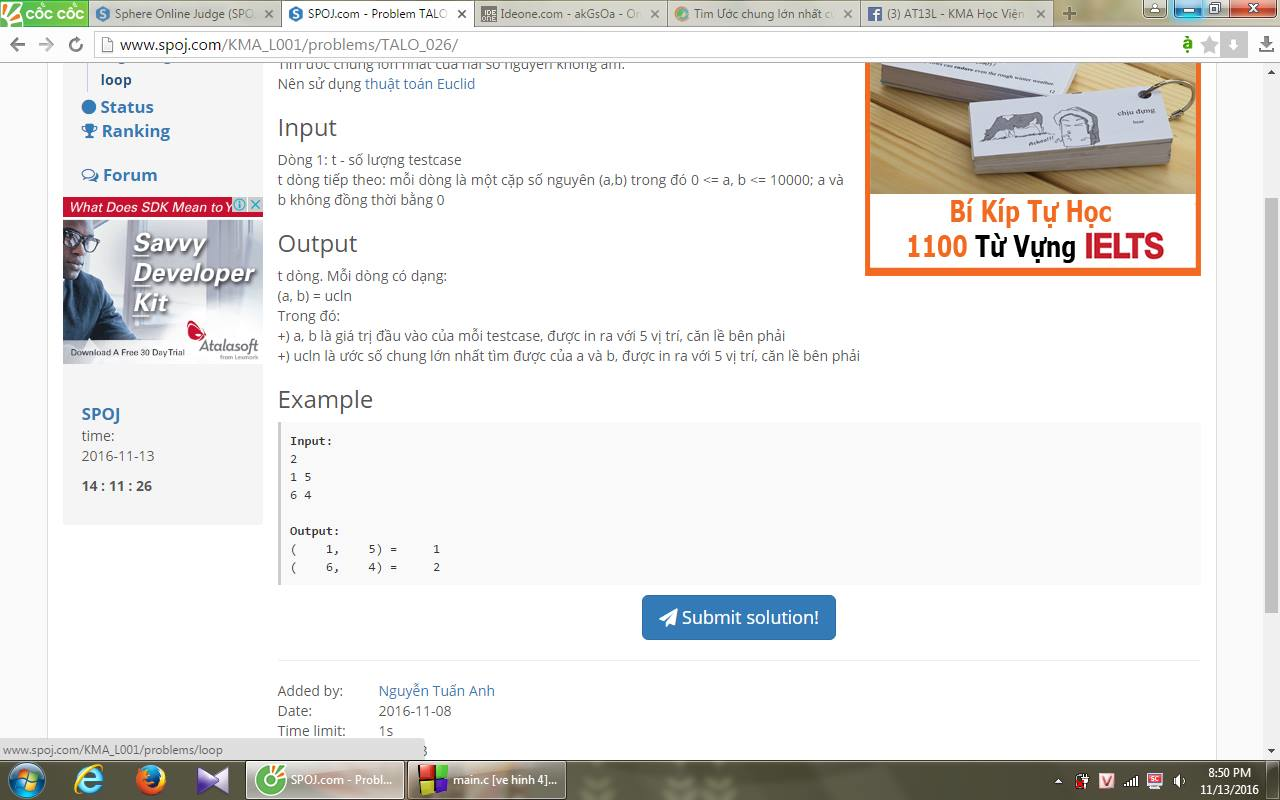Viewport: 1280px width, 800px height.
Task: Open the browser downloads arrow icon
Action: (1234, 45)
